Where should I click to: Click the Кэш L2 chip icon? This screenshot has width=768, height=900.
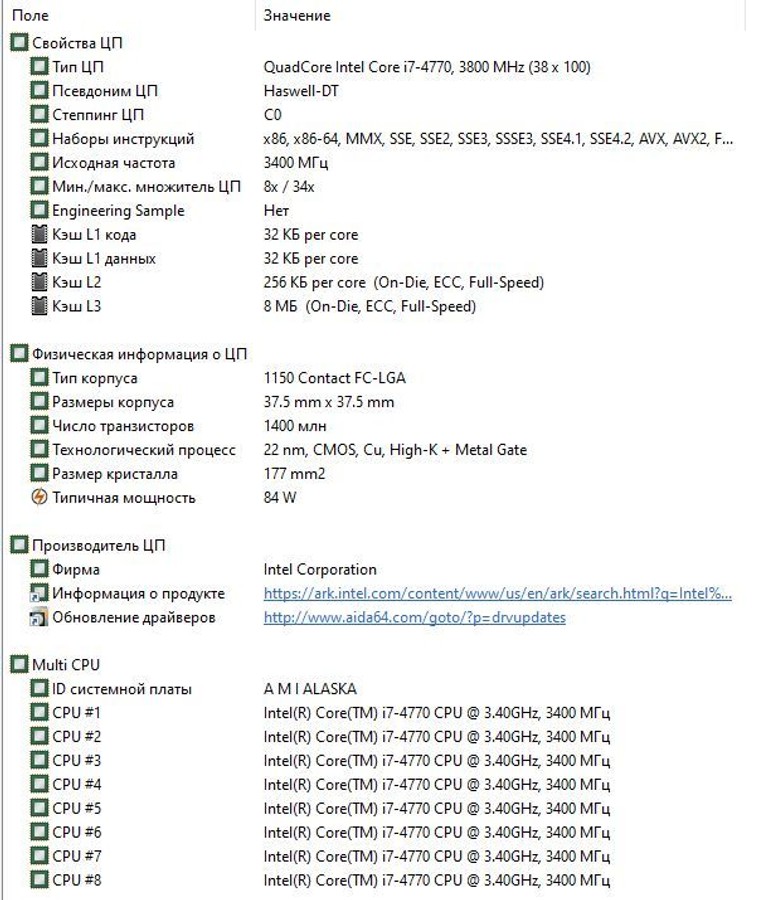39,282
